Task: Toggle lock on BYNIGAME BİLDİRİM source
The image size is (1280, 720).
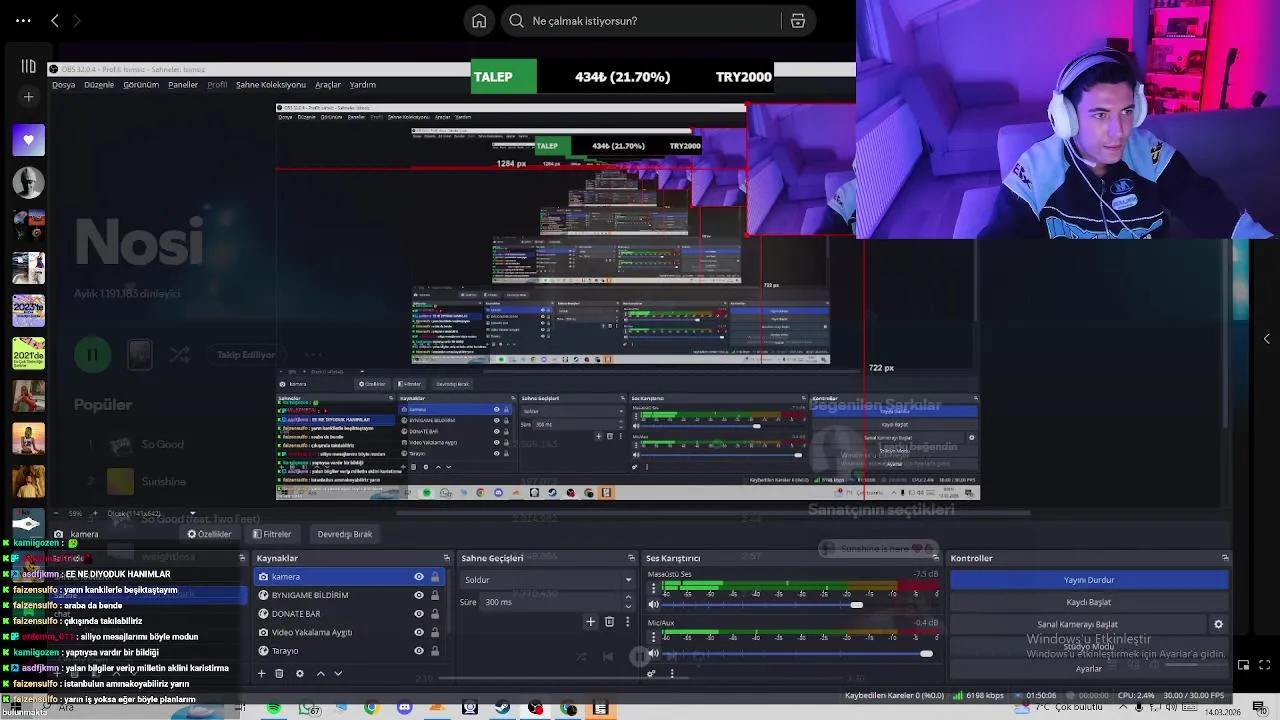Action: [x=435, y=595]
